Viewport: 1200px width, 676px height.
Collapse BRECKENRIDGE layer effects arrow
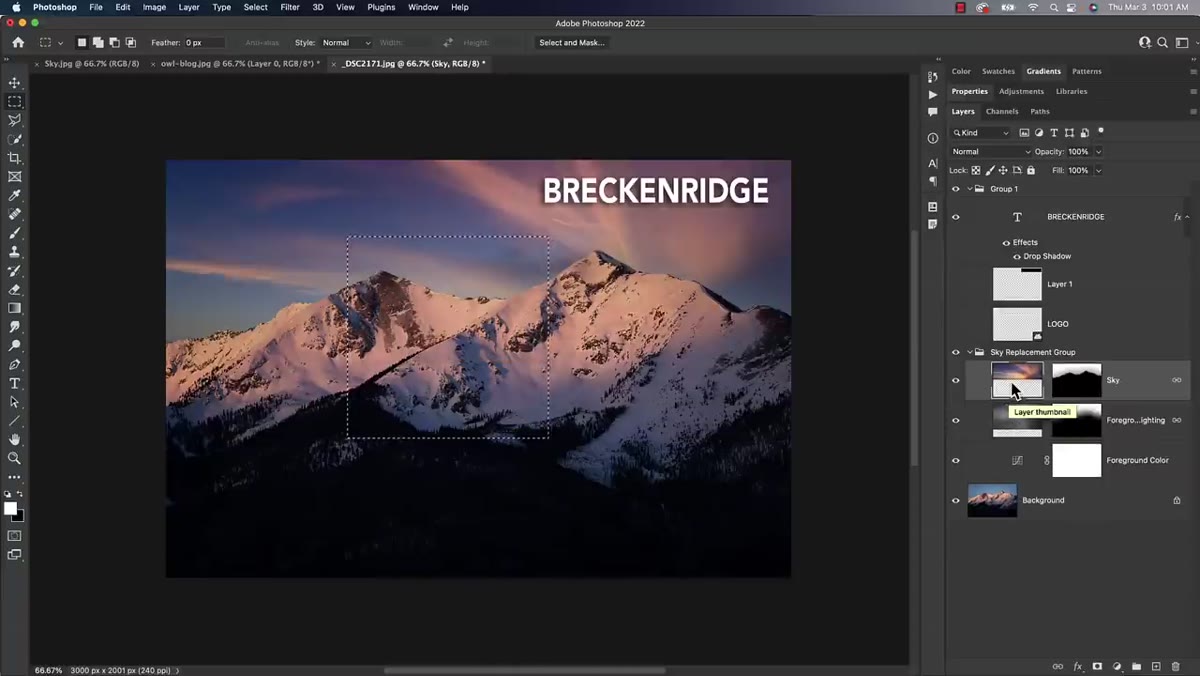pyautogui.click(x=1187, y=217)
